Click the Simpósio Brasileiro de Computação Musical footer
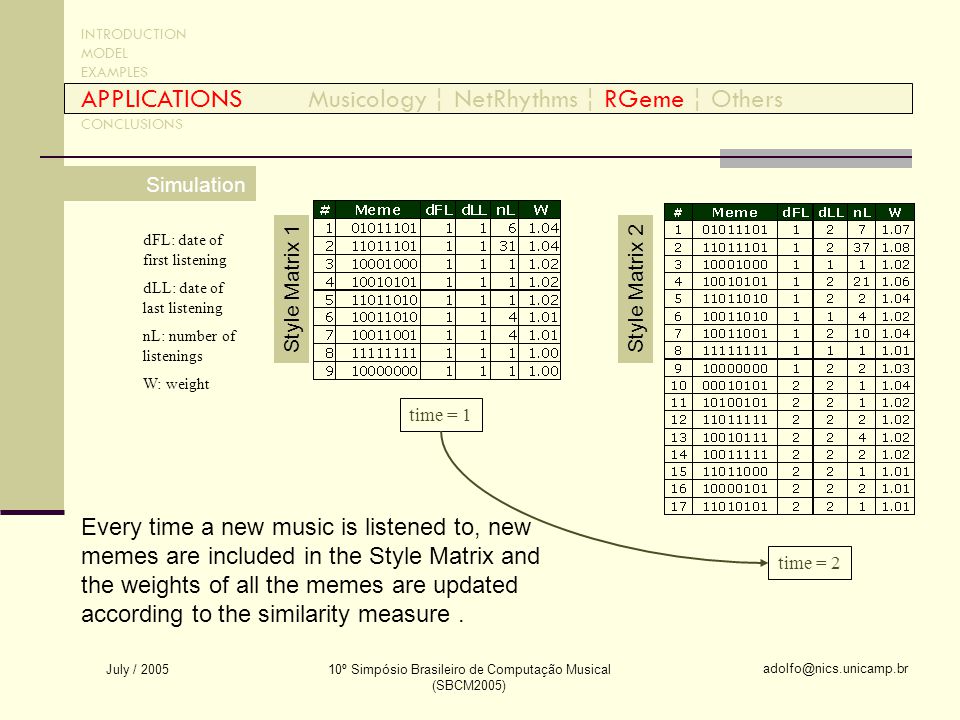Screen dimensions: 960x720 coord(469,677)
